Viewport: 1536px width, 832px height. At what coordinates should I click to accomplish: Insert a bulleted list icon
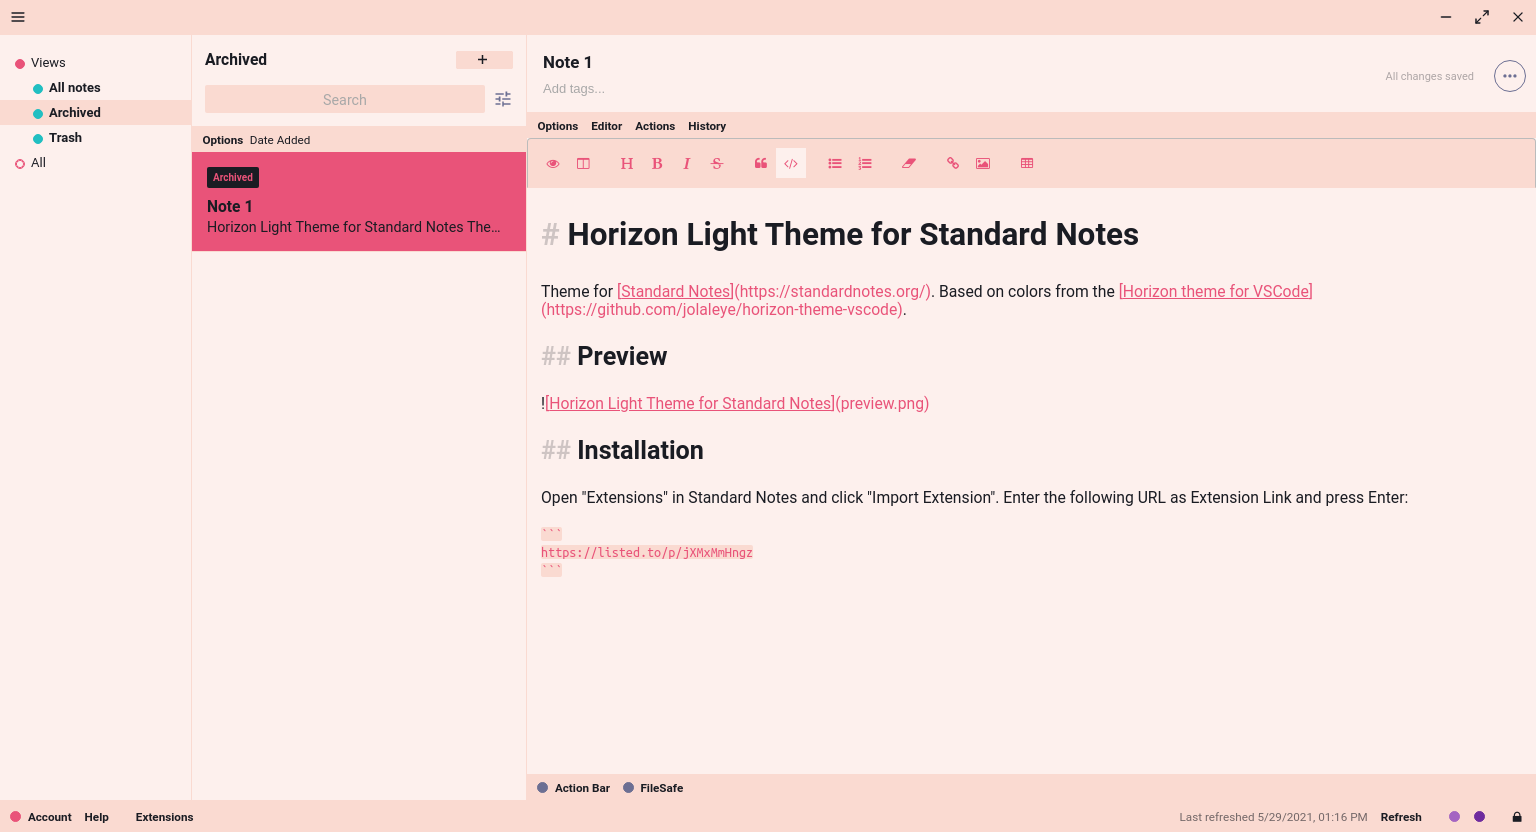[835, 164]
